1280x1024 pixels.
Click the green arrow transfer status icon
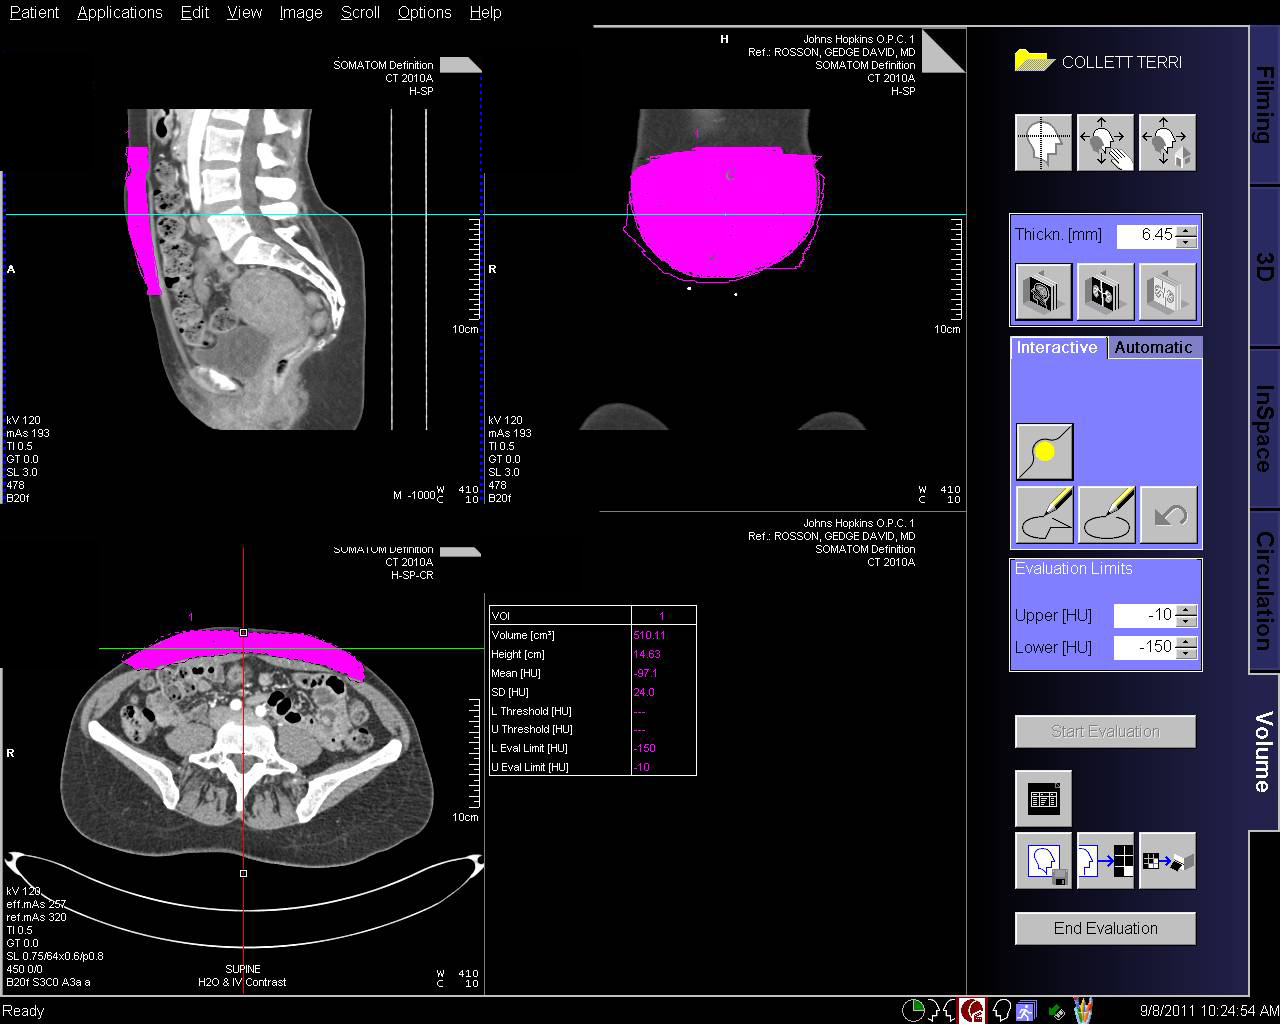(x=1056, y=1010)
